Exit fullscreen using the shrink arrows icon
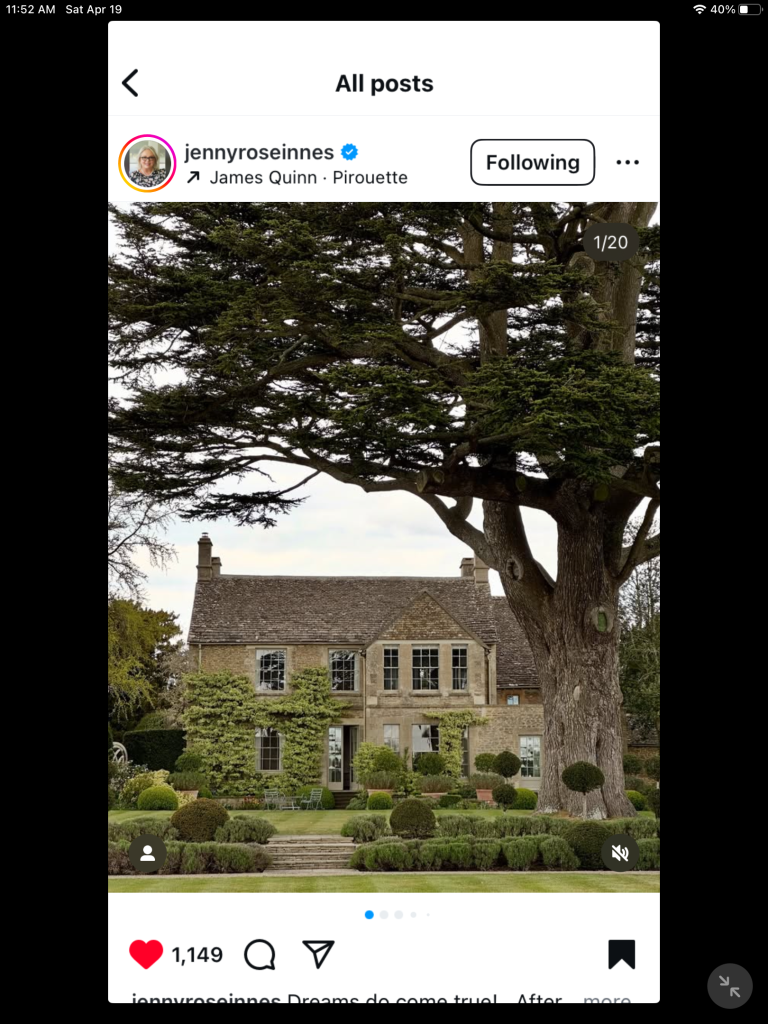The width and height of the screenshot is (768, 1024). (x=730, y=986)
